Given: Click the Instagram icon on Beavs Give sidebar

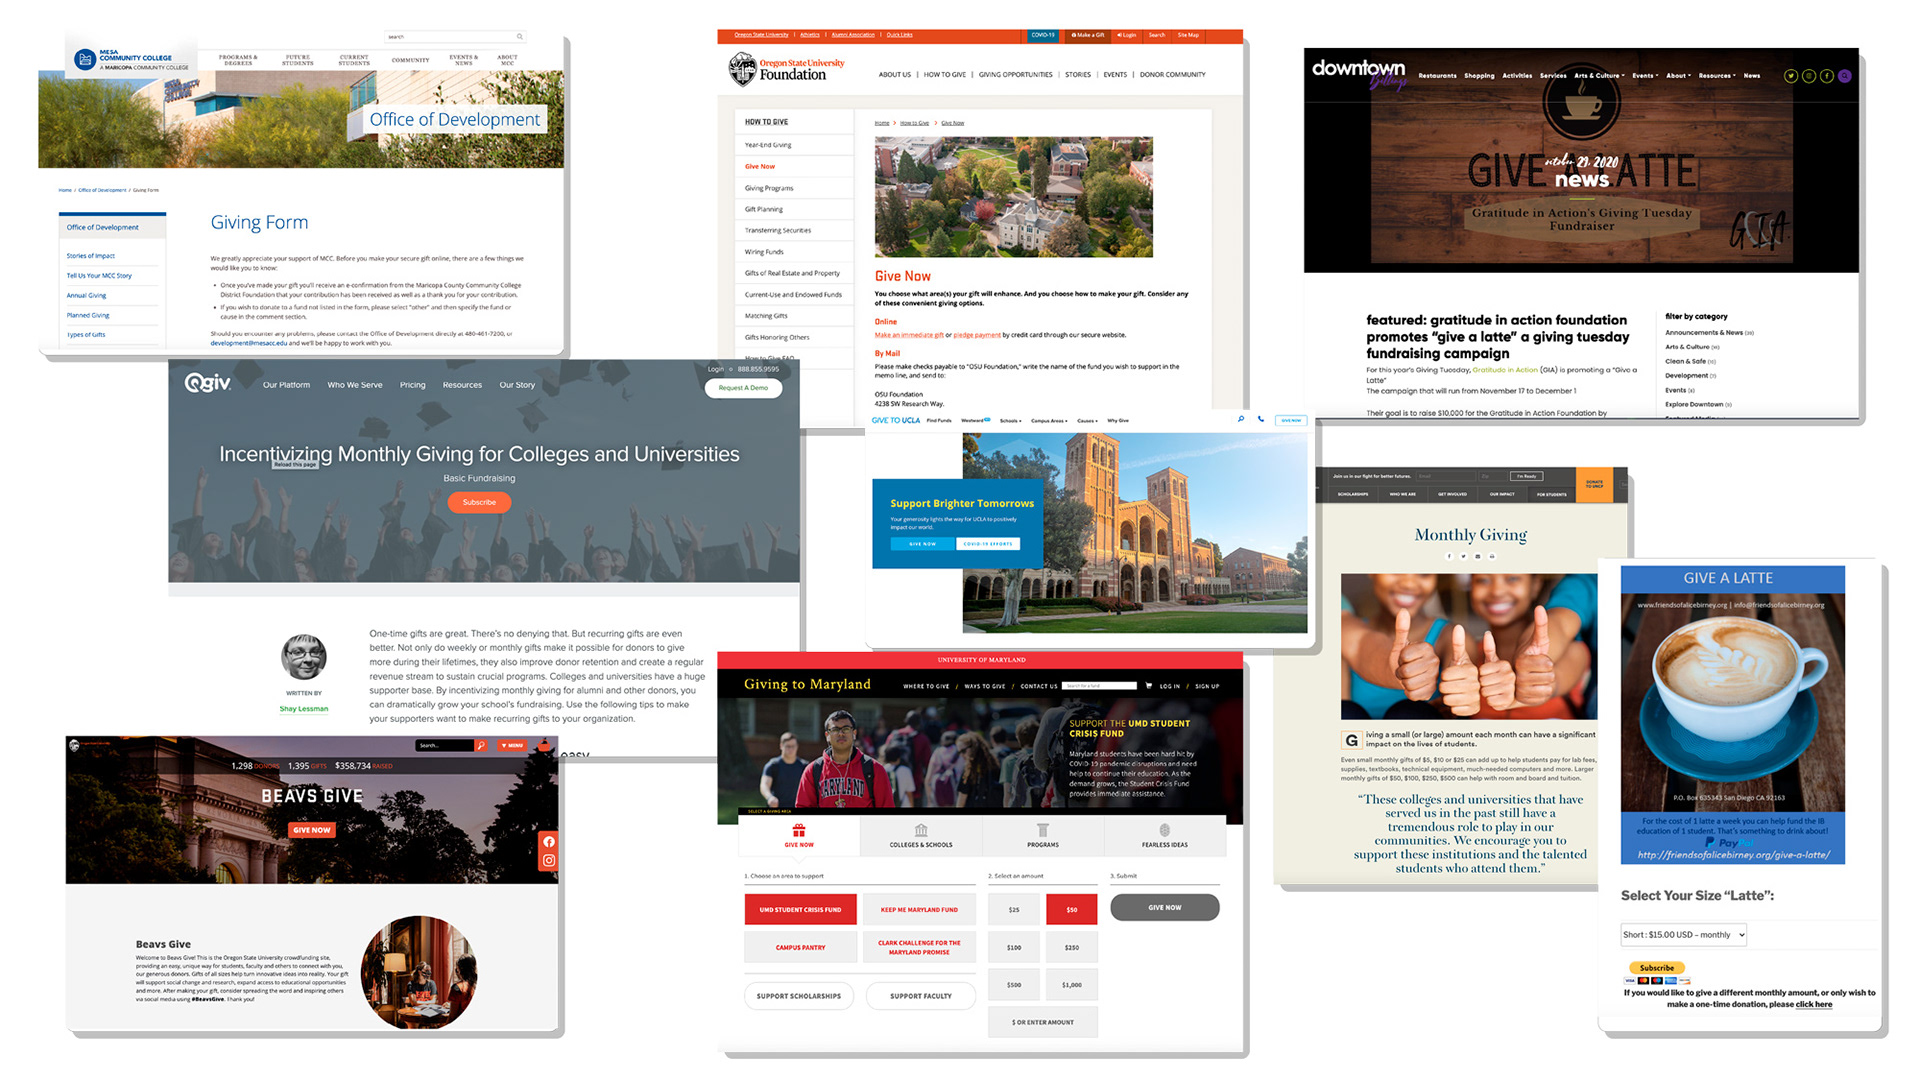Looking at the screenshot, I should point(549,860).
